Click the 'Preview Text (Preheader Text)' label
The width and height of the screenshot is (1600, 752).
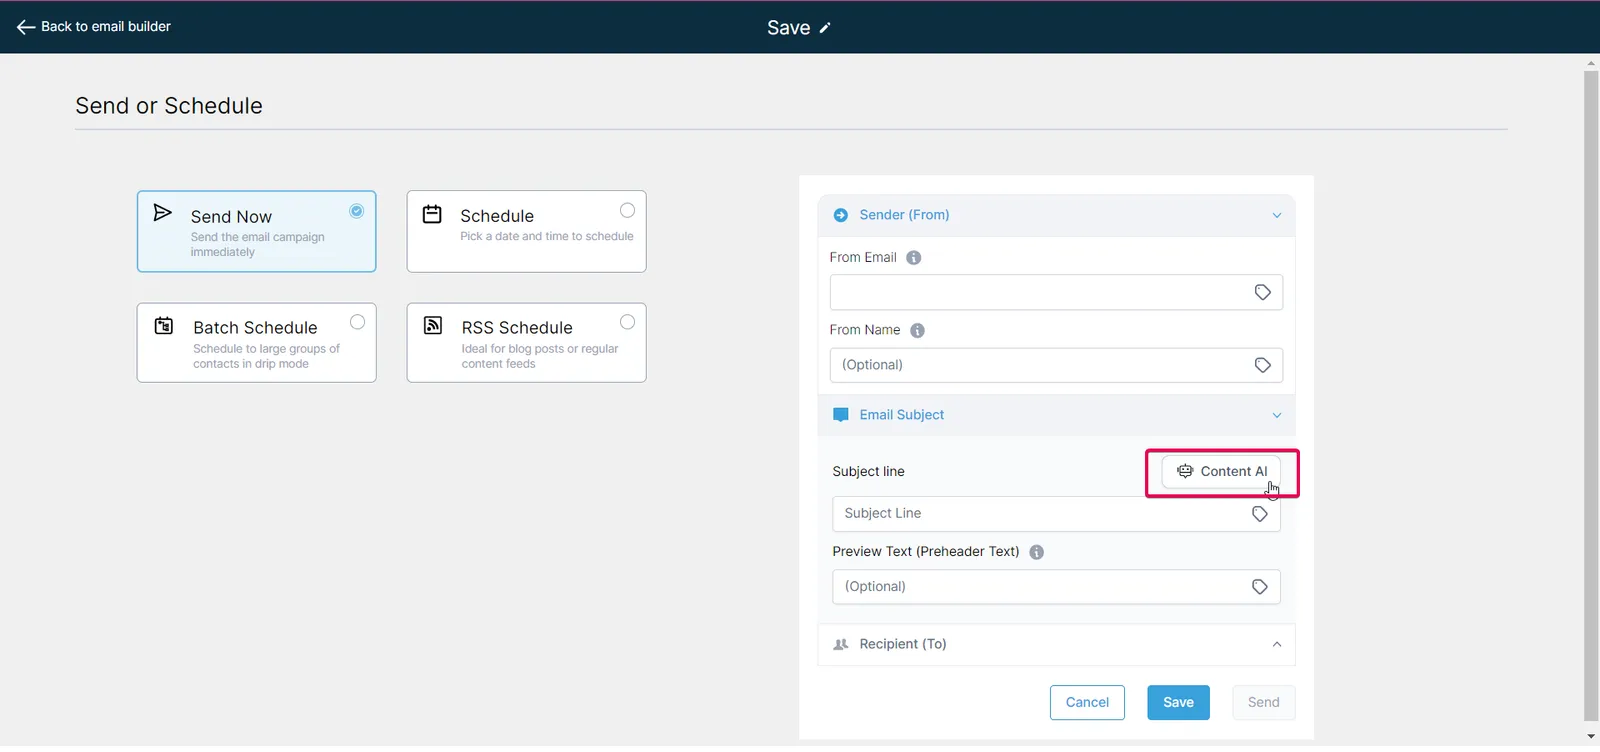pyautogui.click(x=926, y=552)
